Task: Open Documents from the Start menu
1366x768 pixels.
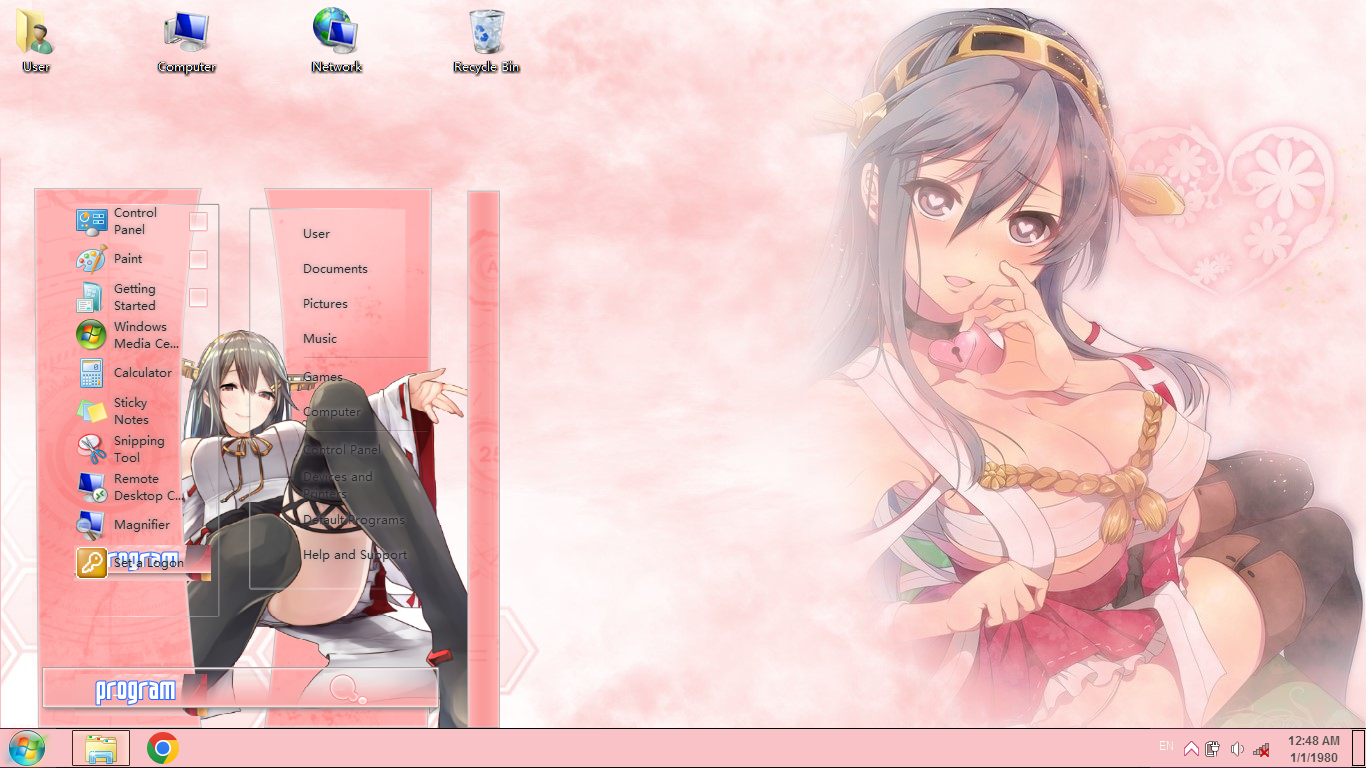Action: tap(335, 269)
